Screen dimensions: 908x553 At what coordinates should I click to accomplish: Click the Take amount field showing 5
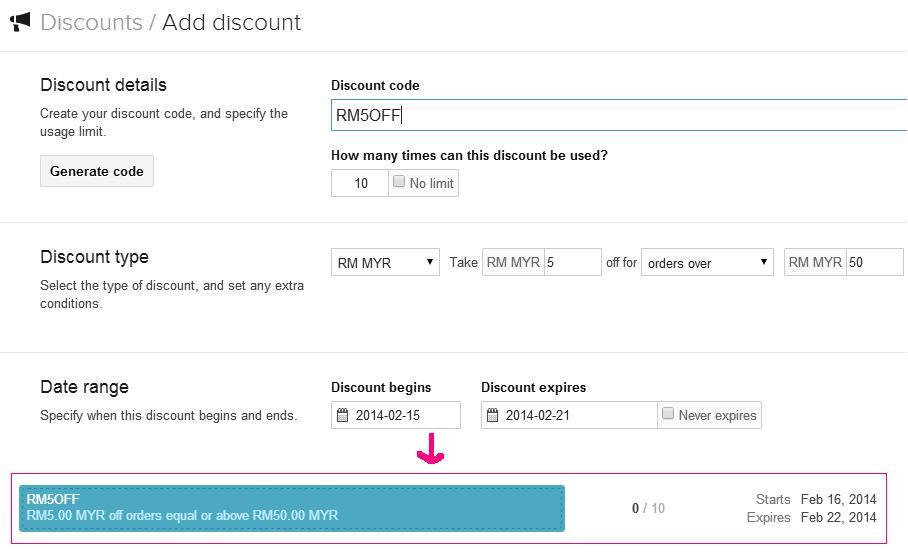click(x=572, y=262)
